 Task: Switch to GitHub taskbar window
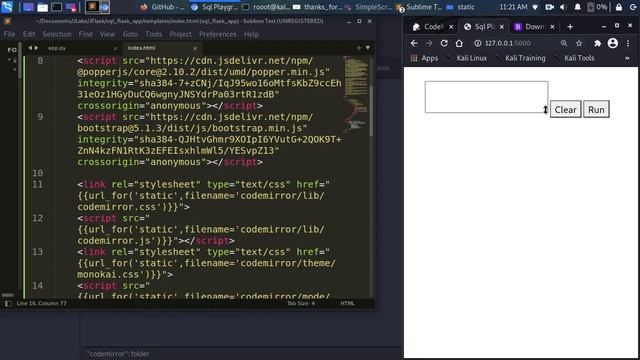point(162,7)
